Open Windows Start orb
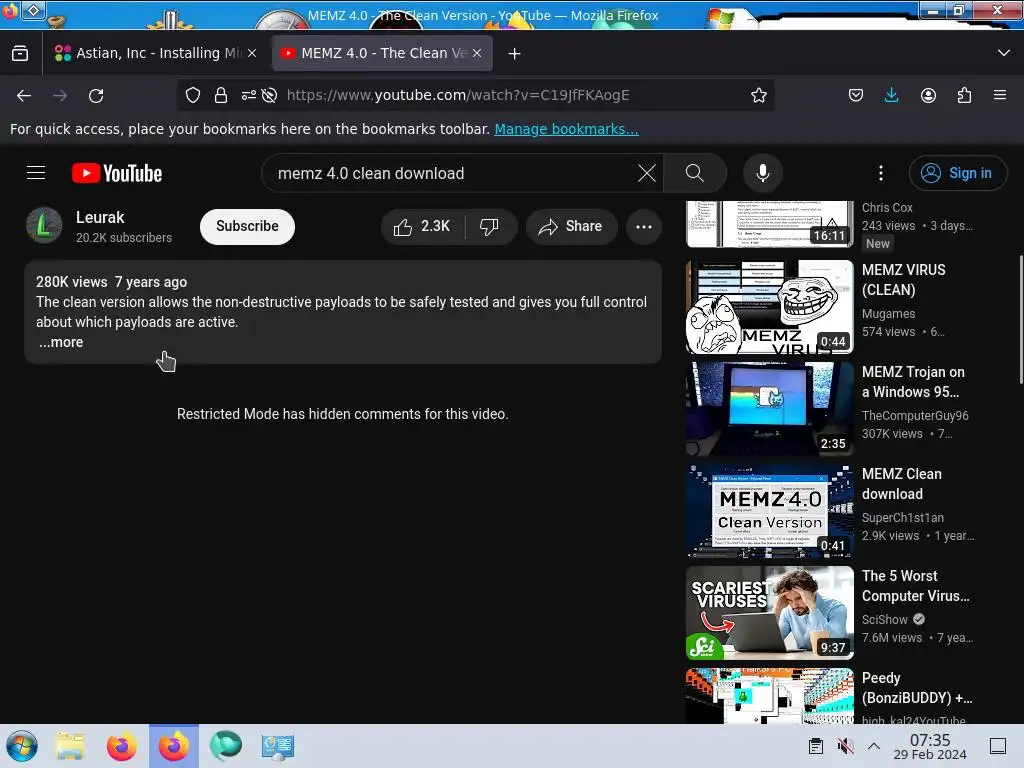Image resolution: width=1024 pixels, height=768 pixels. 22,746
